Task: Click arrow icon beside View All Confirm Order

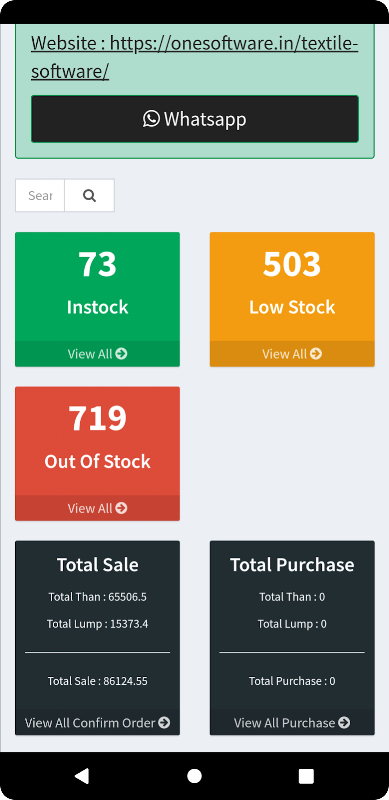Action: coord(164,722)
